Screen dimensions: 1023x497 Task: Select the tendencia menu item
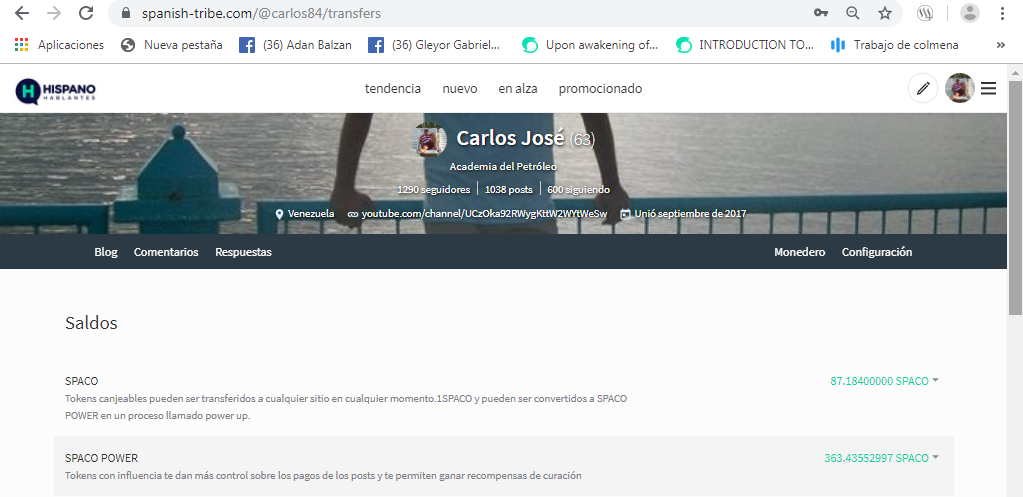393,89
